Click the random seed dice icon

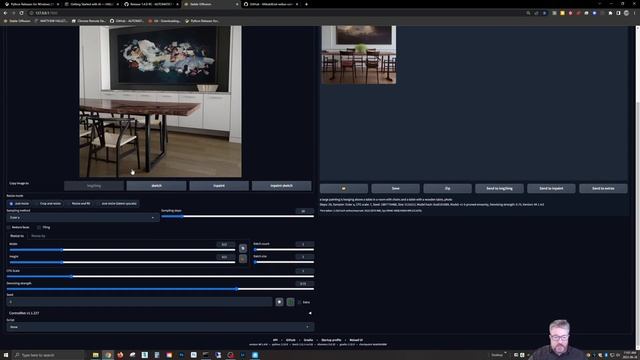pos(279,302)
